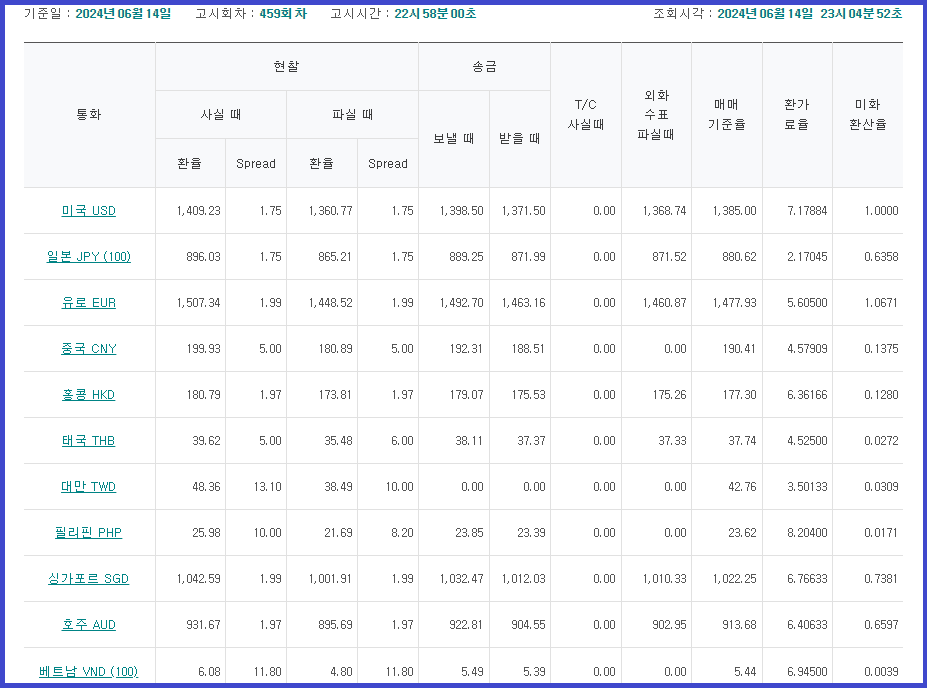Image resolution: width=927 pixels, height=688 pixels.
Task: Select HKD cash selling rate 173.81
Action: 335,394
